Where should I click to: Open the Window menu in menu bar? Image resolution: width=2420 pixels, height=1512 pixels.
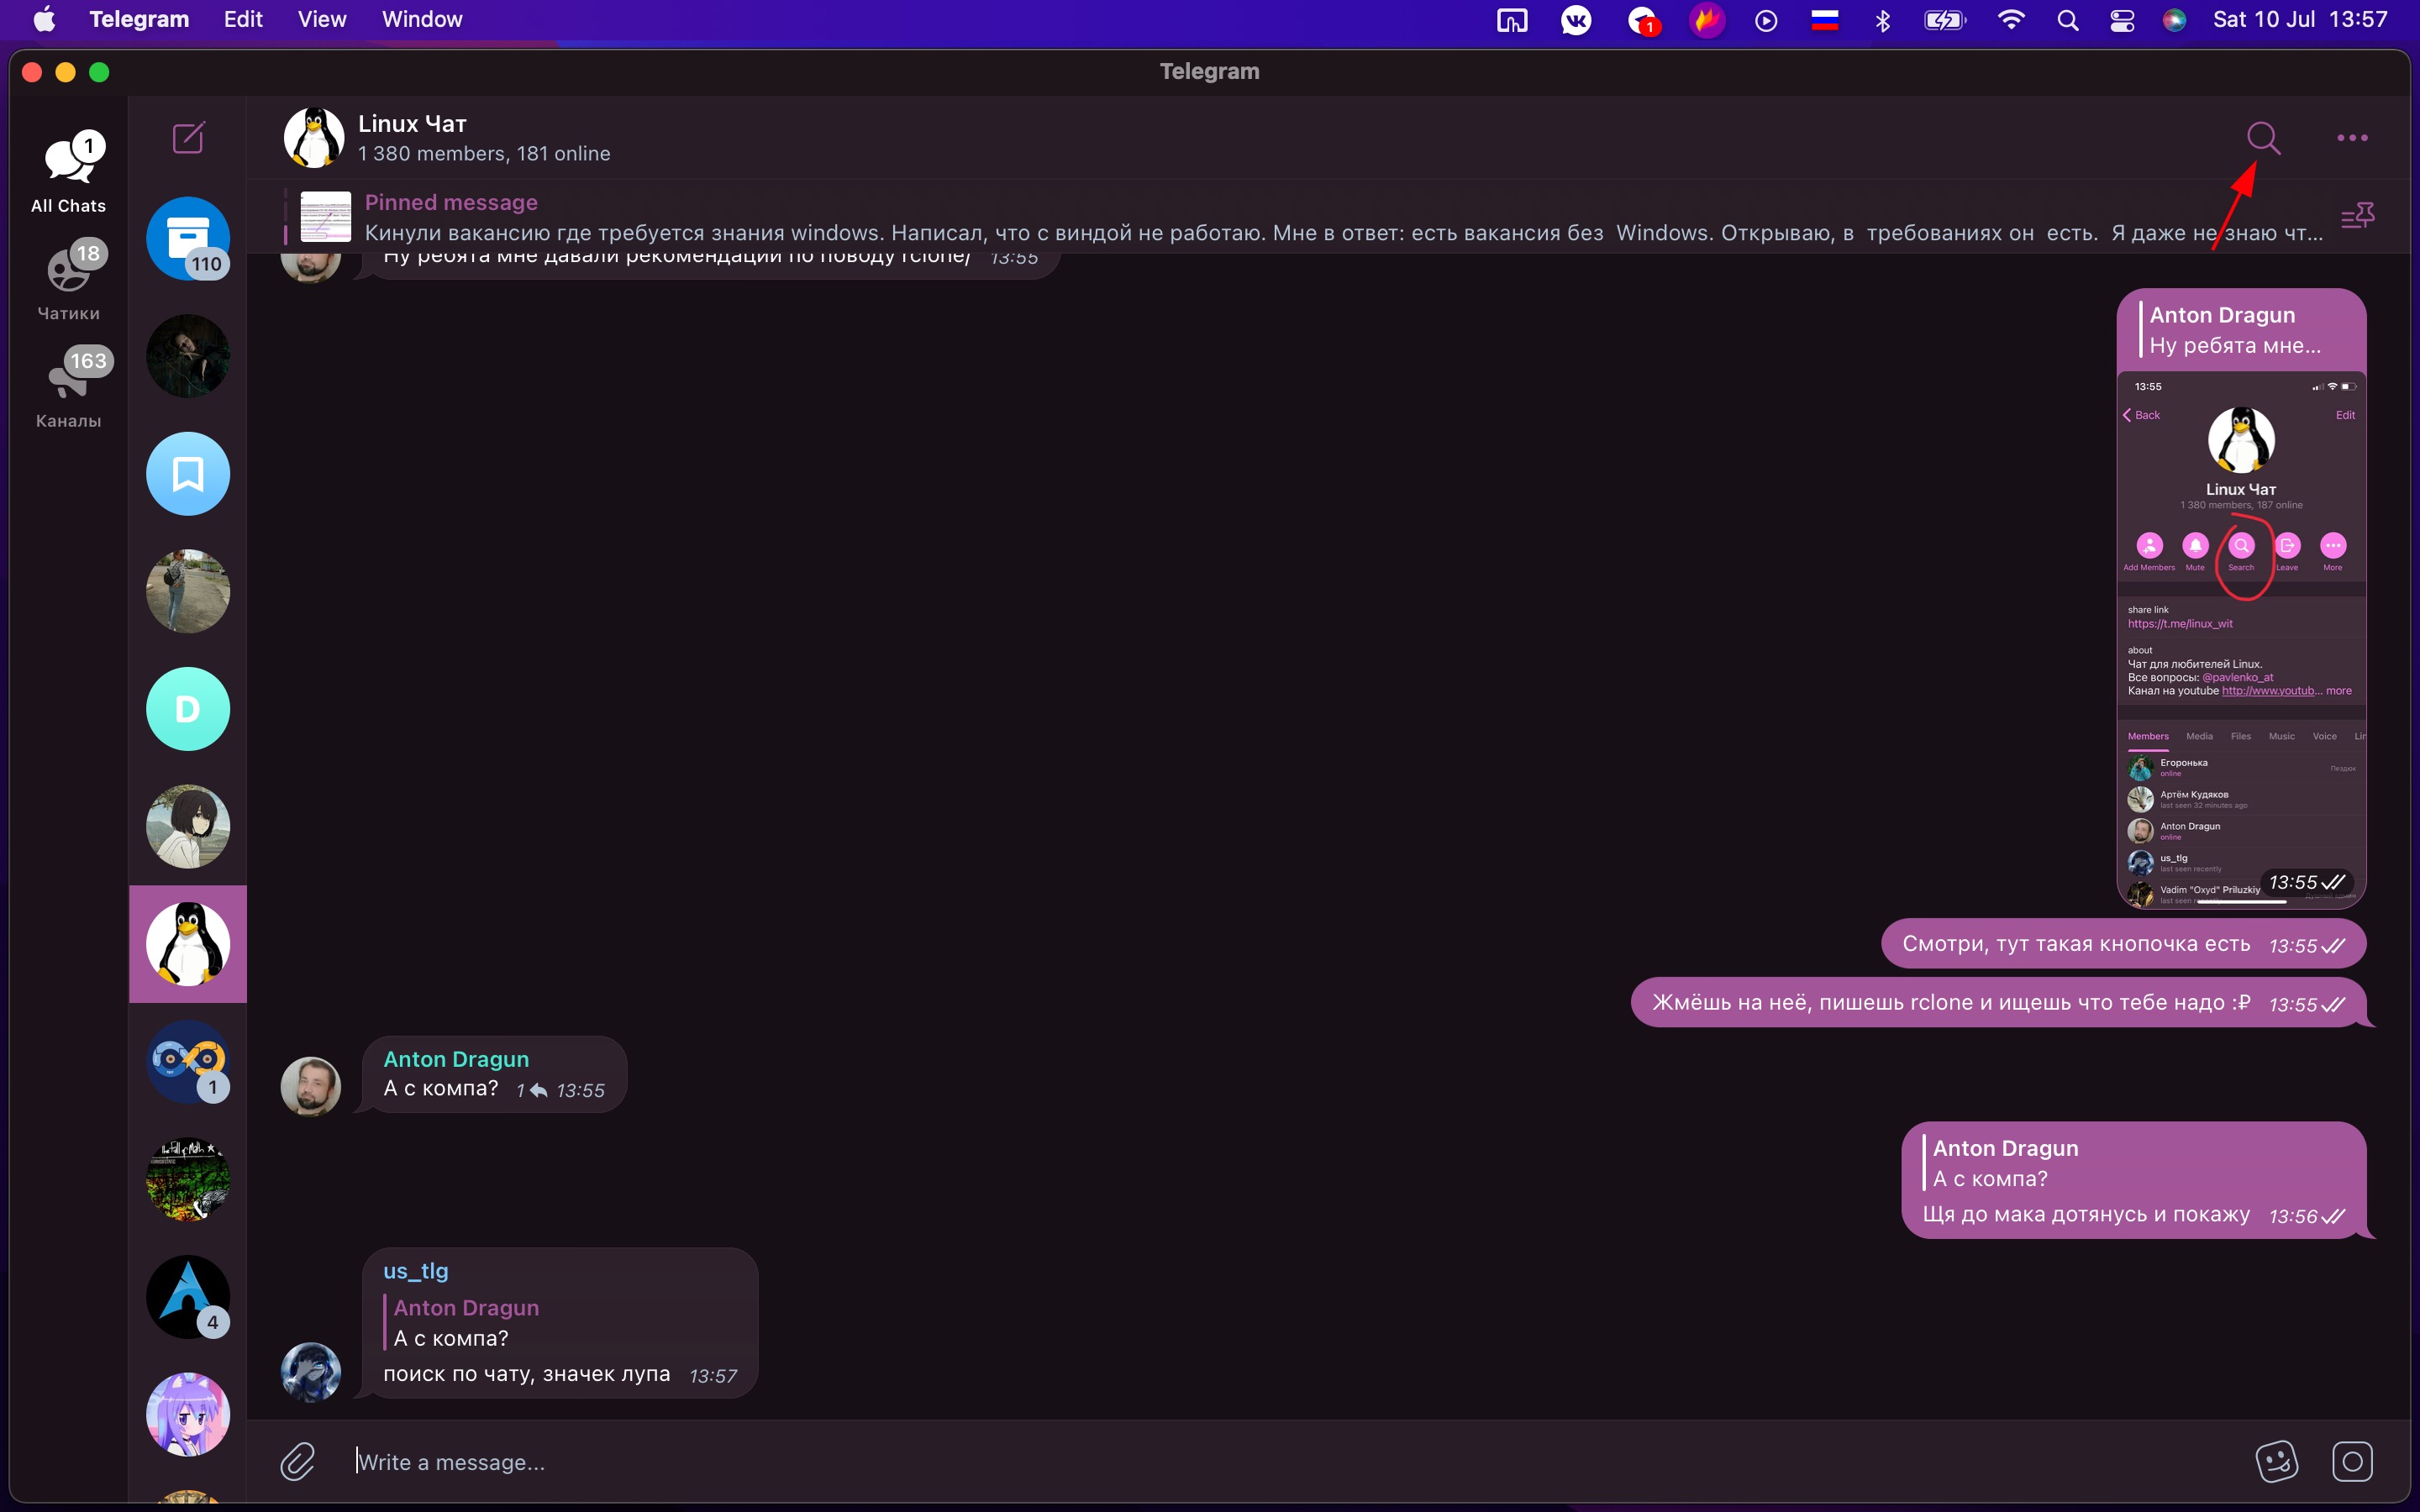(422, 19)
